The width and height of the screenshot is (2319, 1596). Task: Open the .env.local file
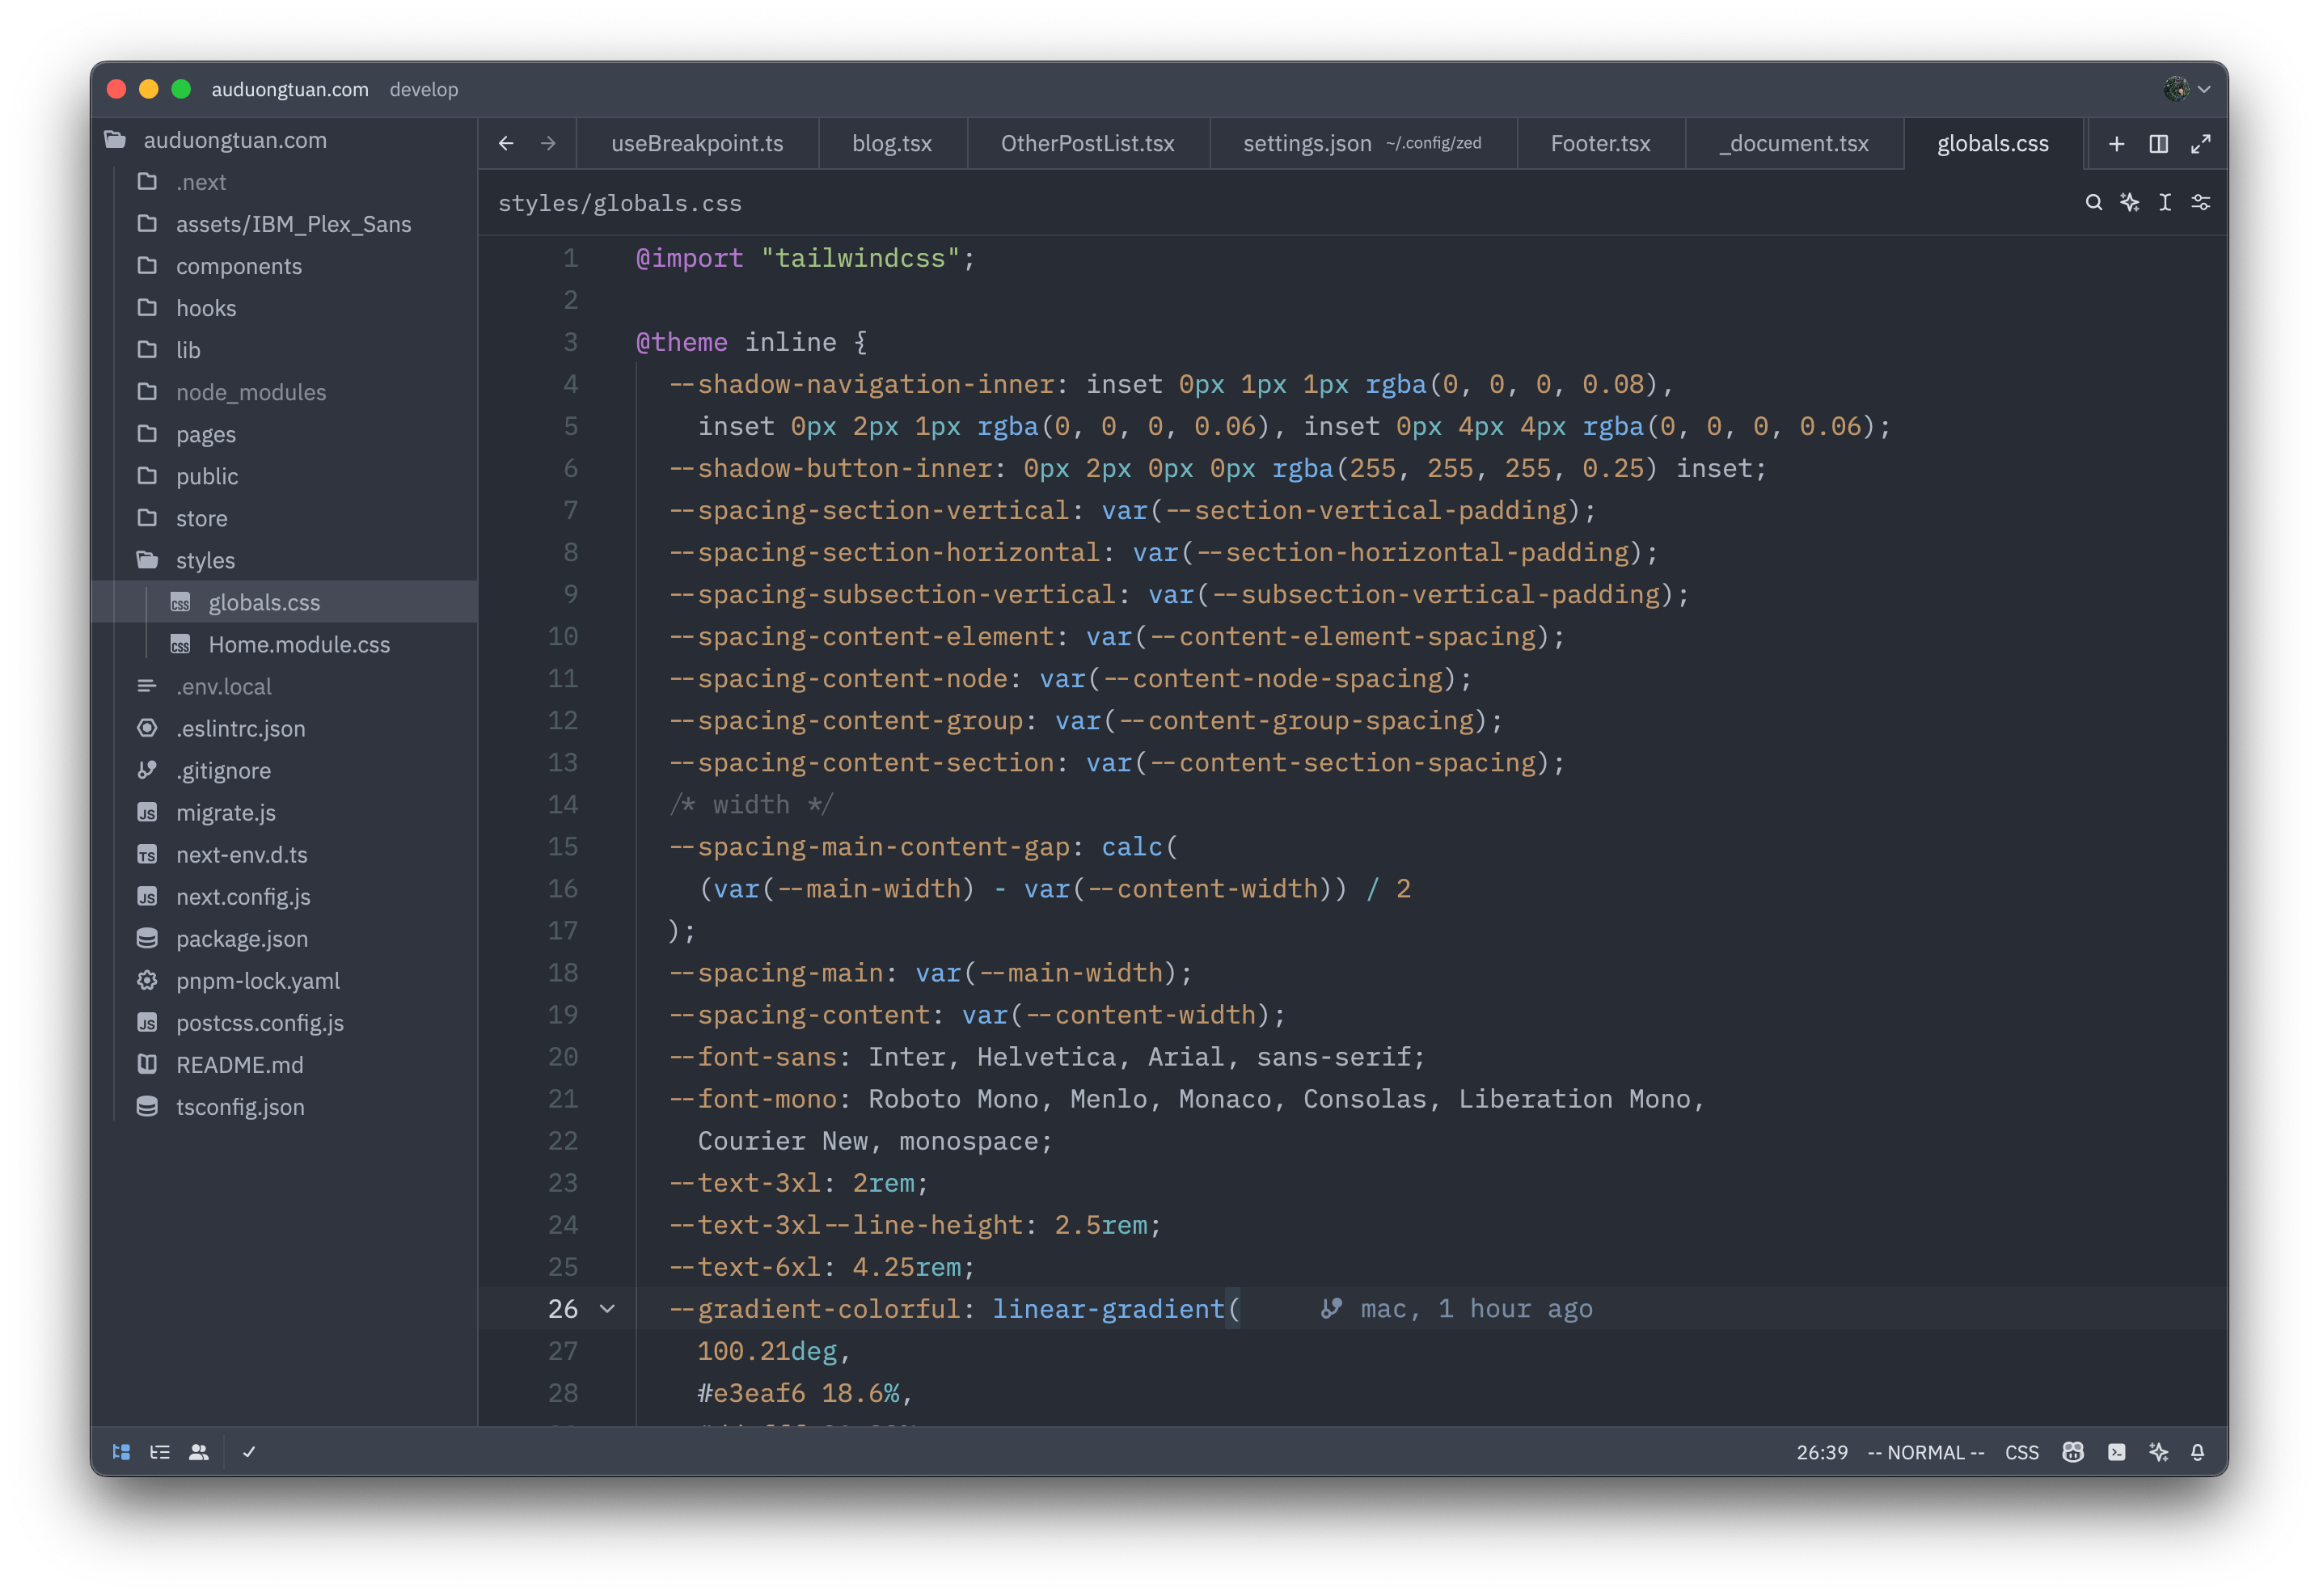284,686
